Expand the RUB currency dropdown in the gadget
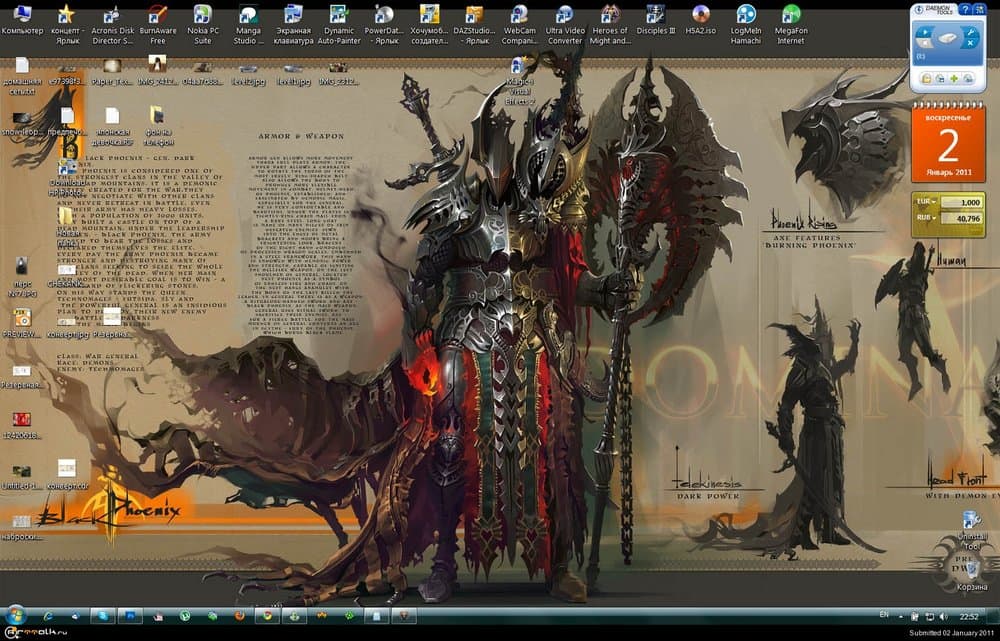1000x641 pixels. point(927,218)
